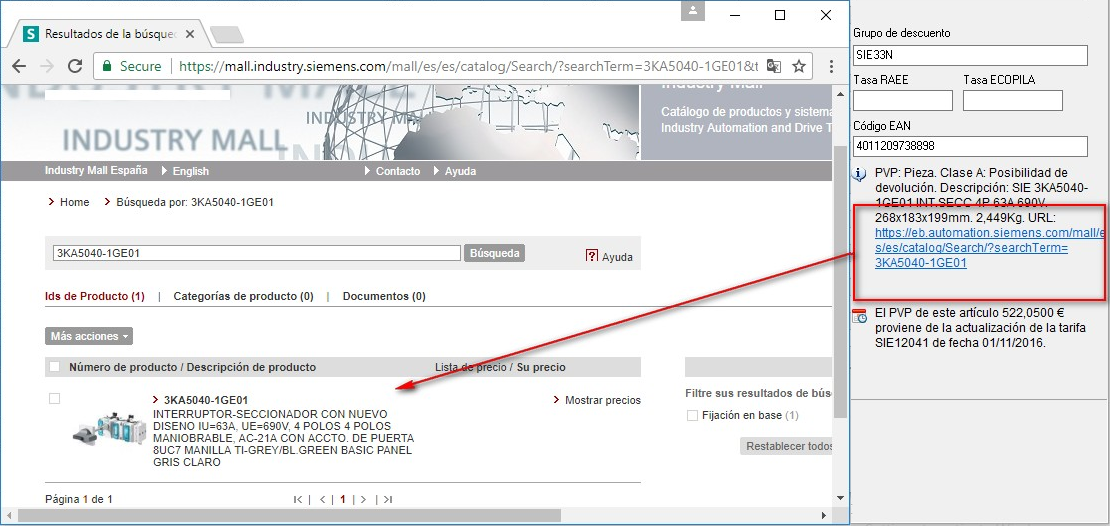
Task: Click the 3KA5040-1GE01 product thumbnail image
Action: point(108,428)
